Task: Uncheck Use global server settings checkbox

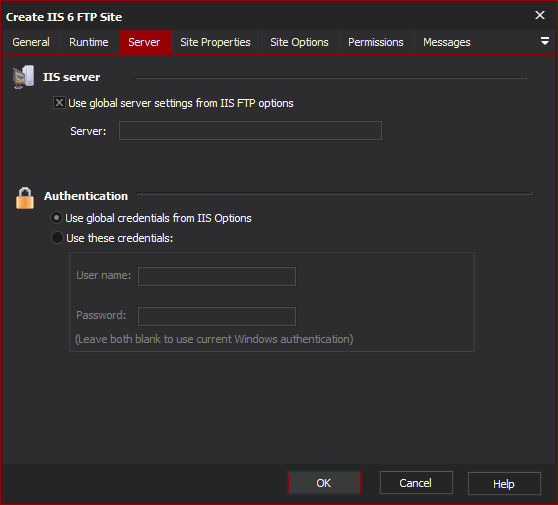Action: [x=59, y=103]
